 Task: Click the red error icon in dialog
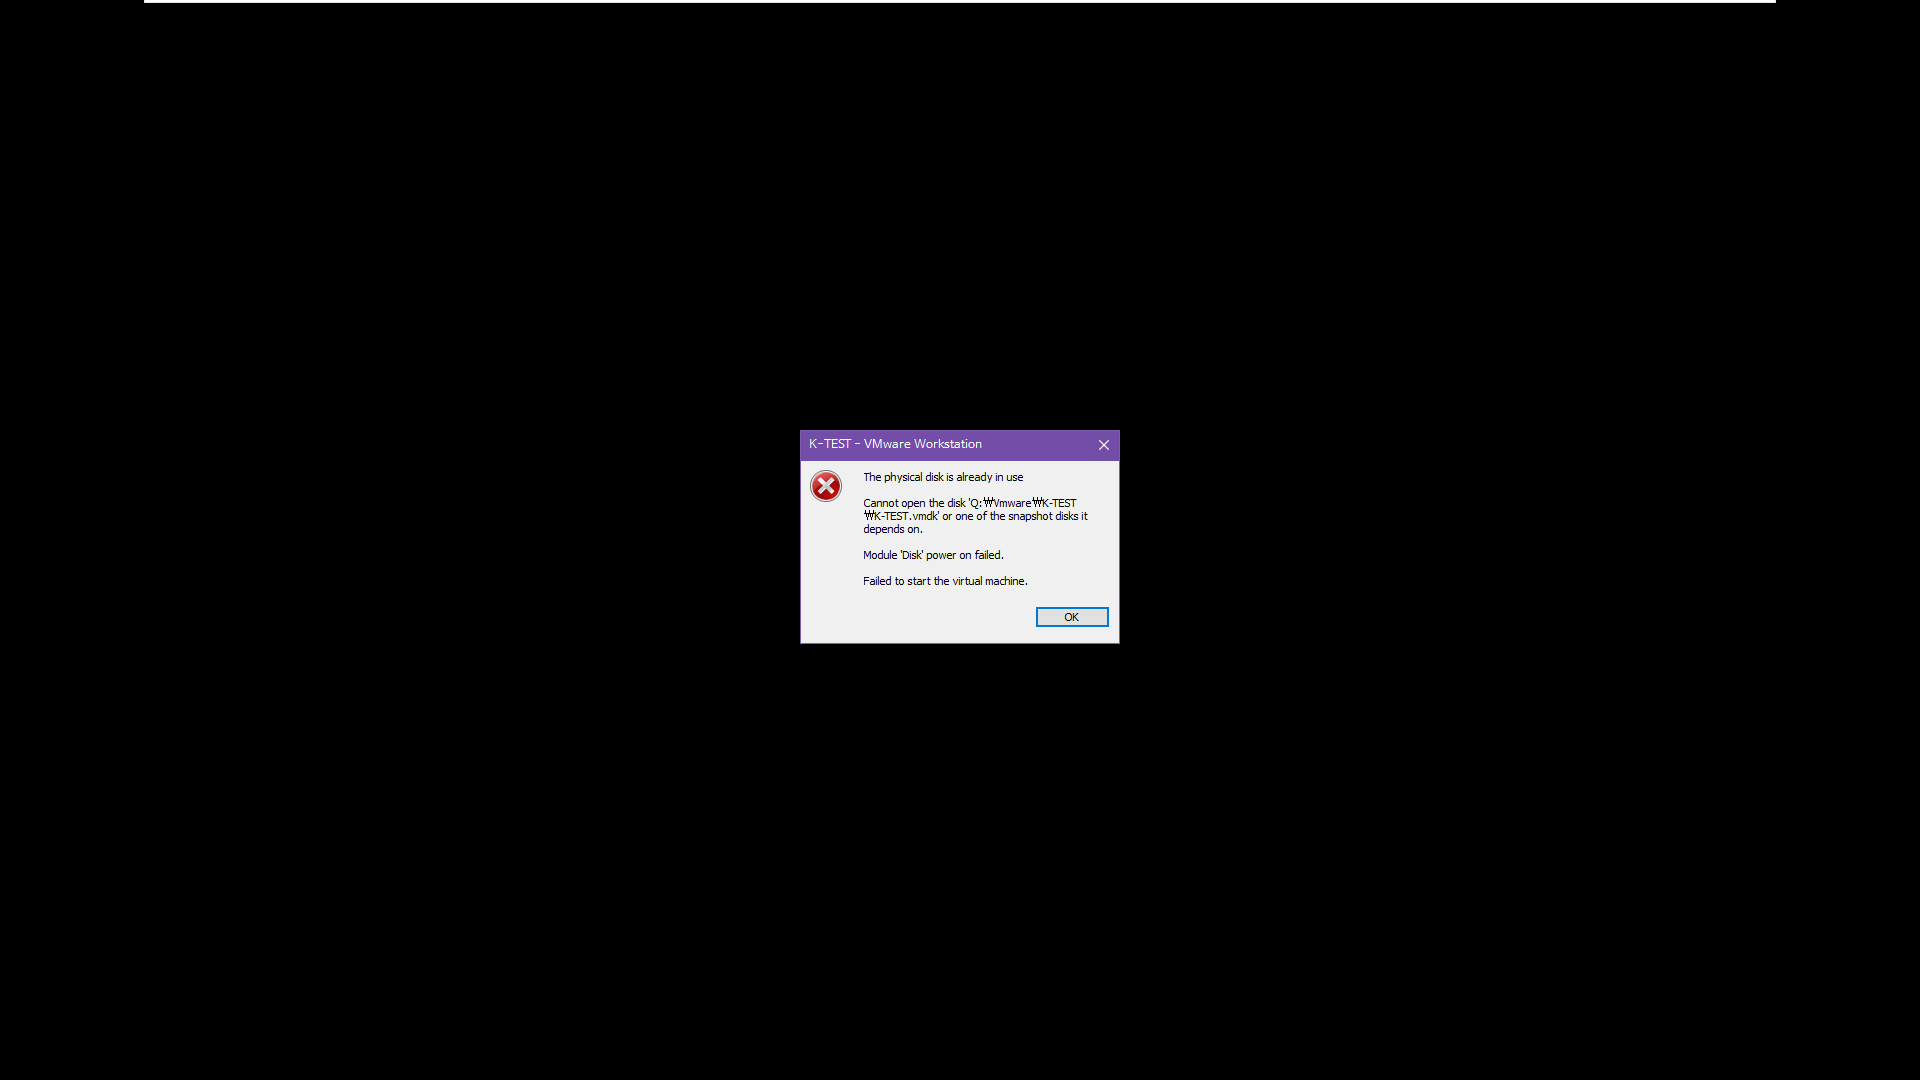(825, 485)
